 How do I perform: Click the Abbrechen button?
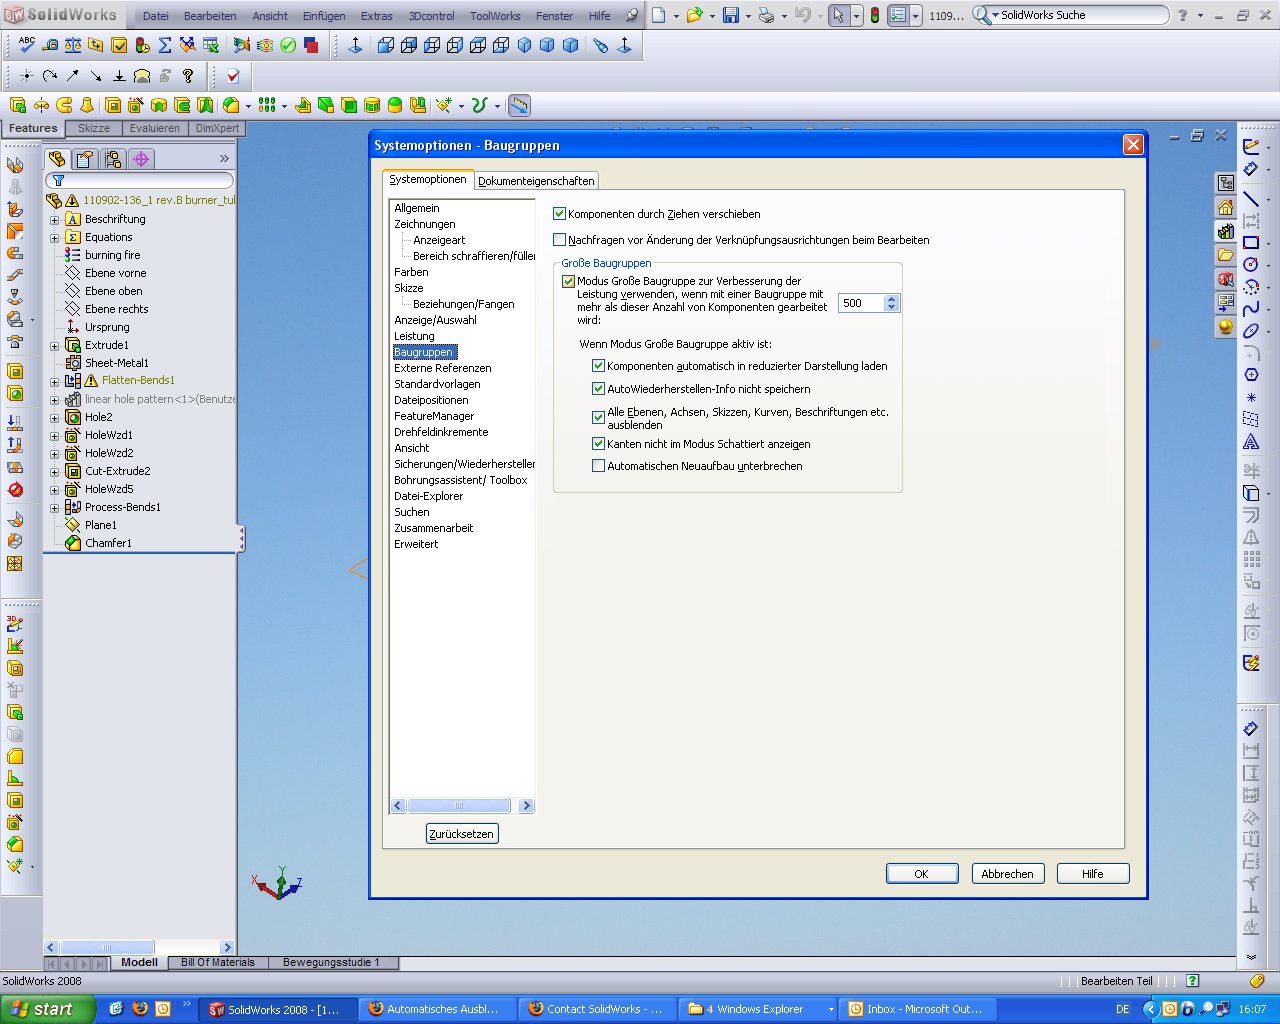1007,874
